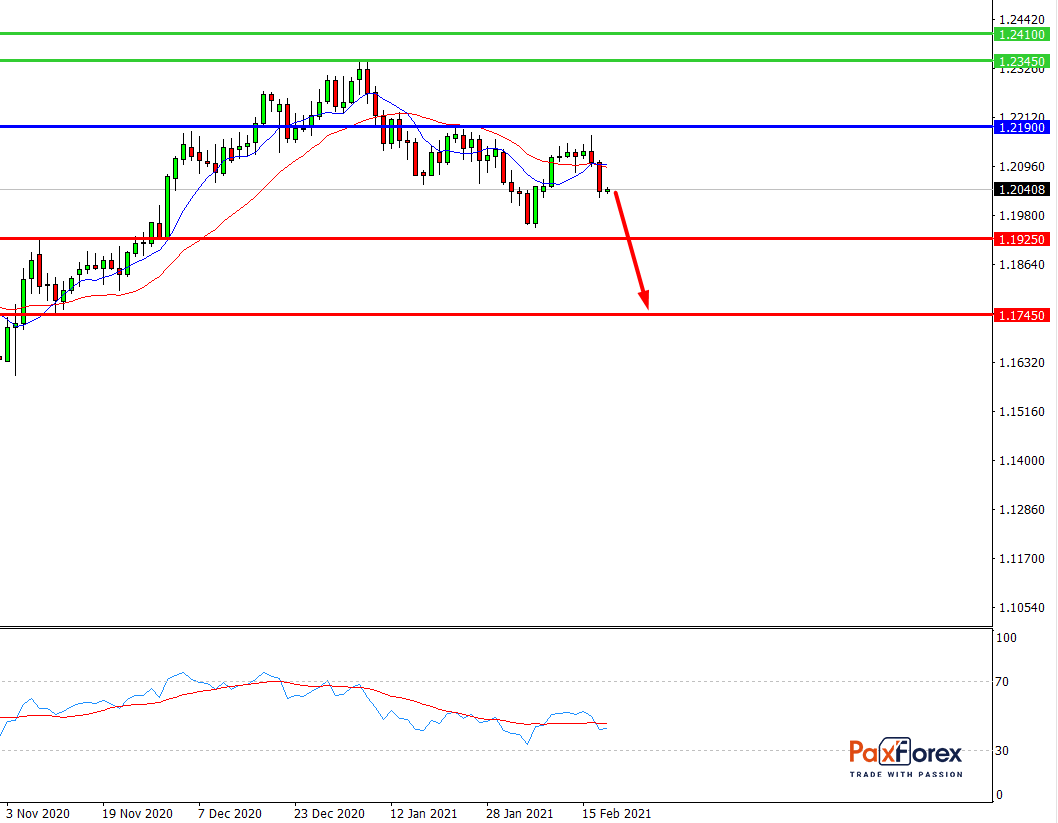Click the RSI 0 scale value

999,795
